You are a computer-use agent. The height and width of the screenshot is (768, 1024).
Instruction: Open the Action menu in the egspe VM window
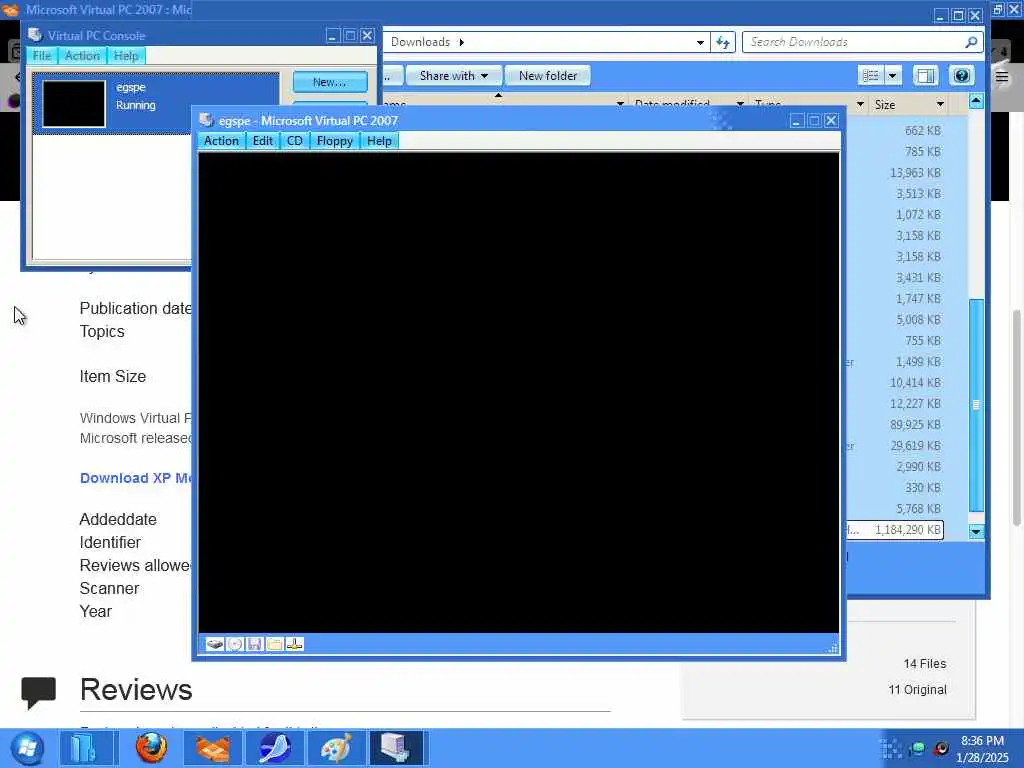click(221, 141)
